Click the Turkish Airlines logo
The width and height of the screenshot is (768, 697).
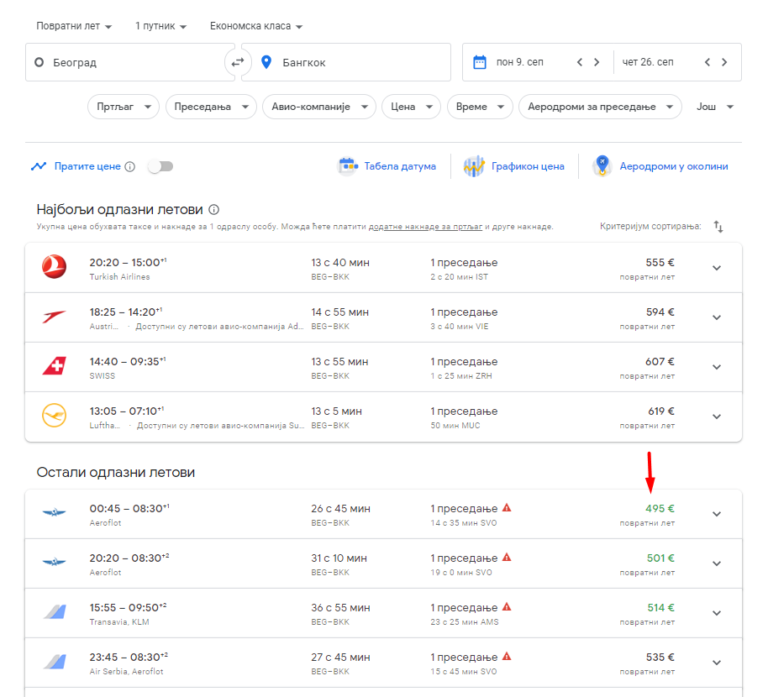(54, 268)
